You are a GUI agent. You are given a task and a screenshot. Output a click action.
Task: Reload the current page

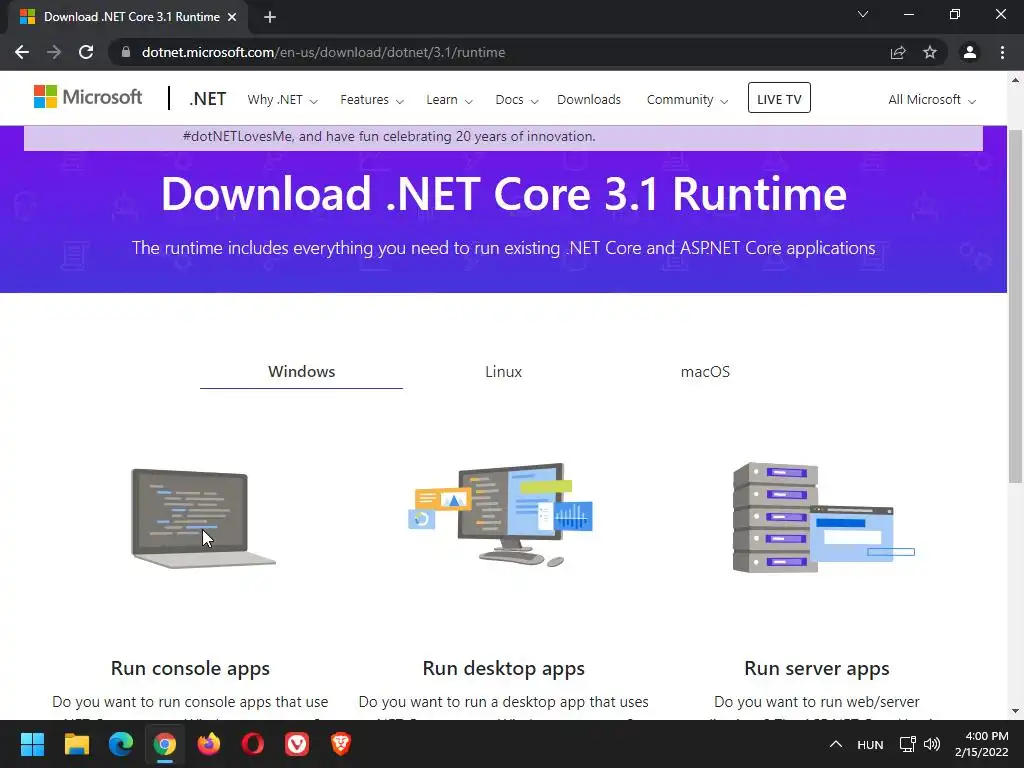(x=86, y=52)
